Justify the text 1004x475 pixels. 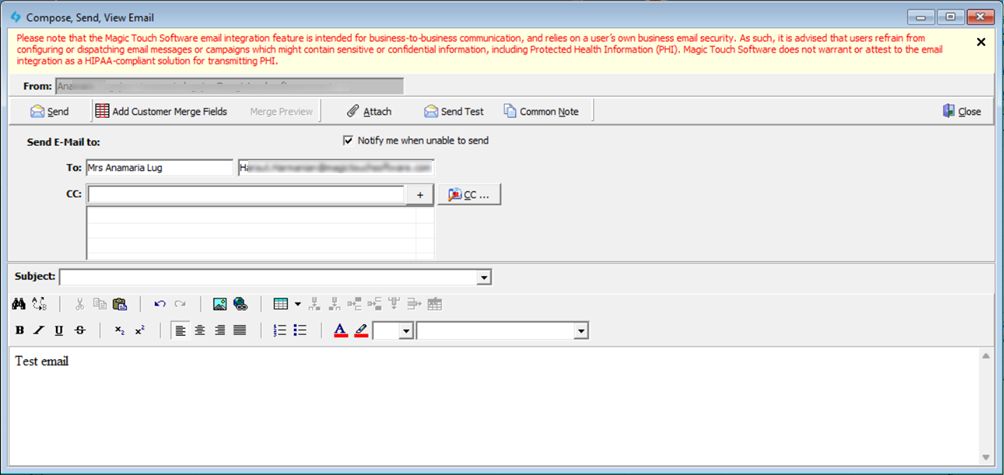tap(240, 330)
